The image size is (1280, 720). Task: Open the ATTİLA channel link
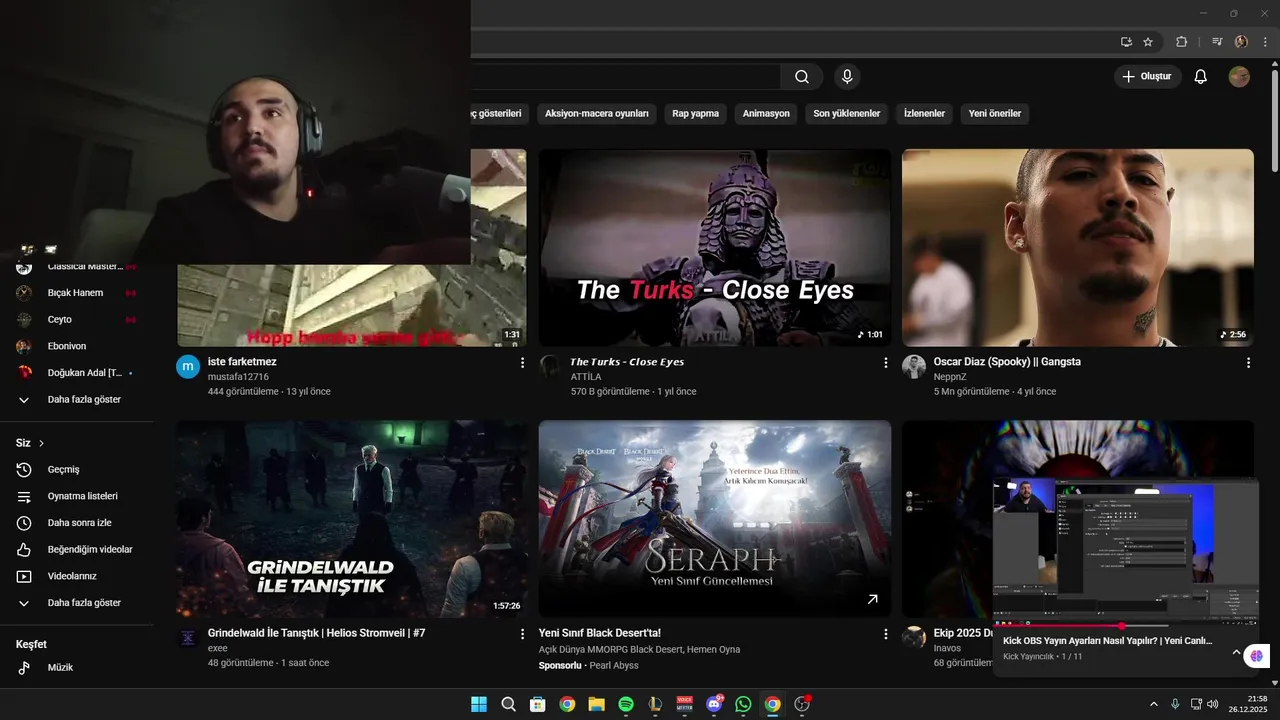(x=586, y=377)
